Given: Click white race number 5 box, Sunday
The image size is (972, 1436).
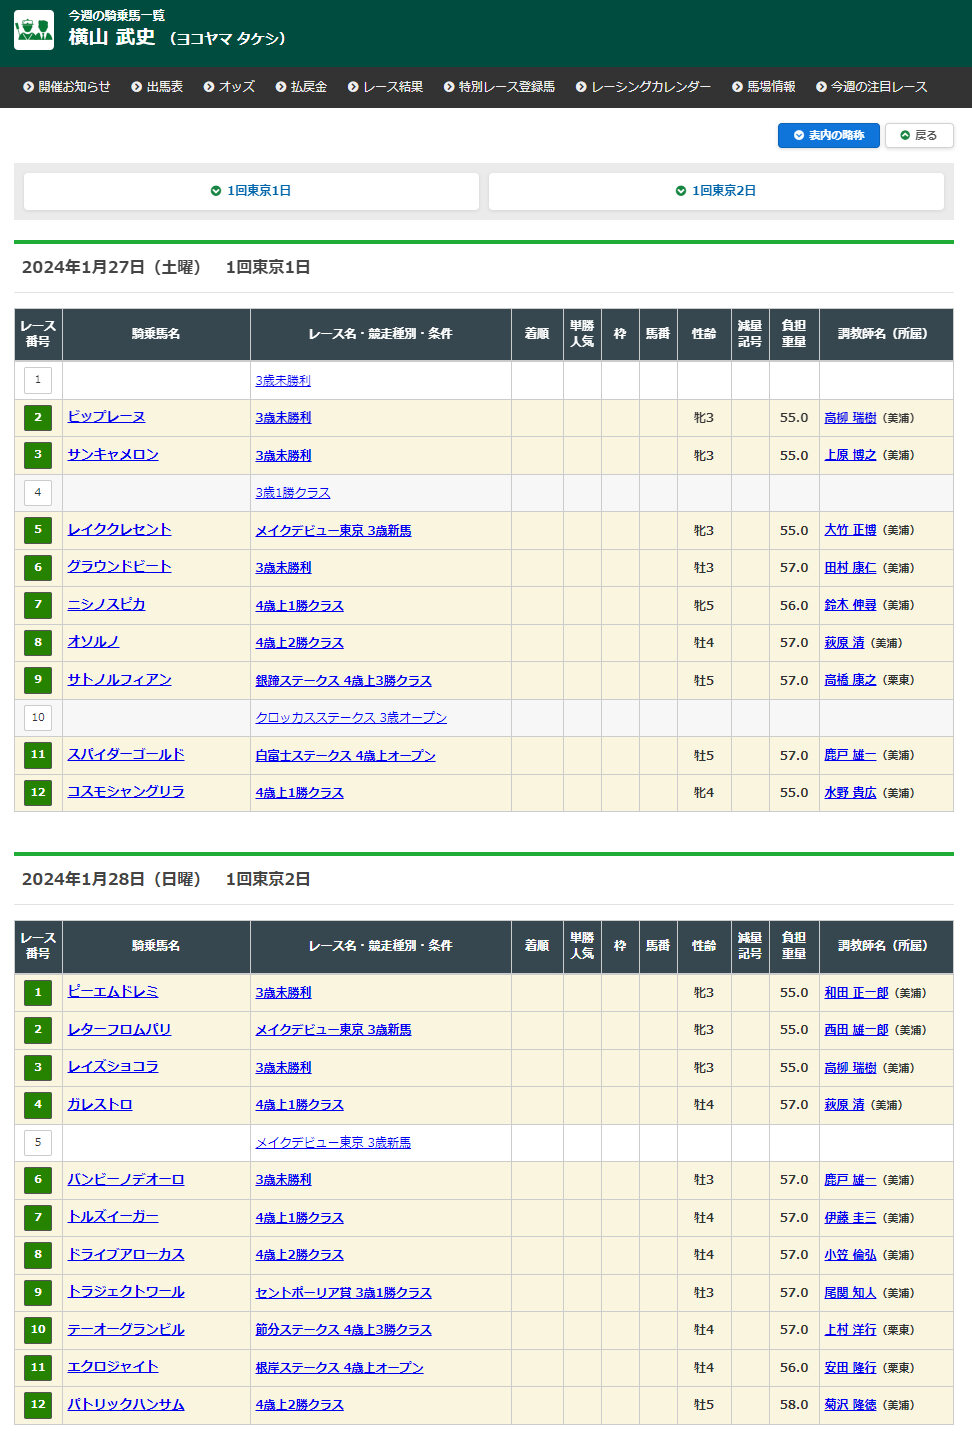Looking at the screenshot, I should [x=38, y=1142].
